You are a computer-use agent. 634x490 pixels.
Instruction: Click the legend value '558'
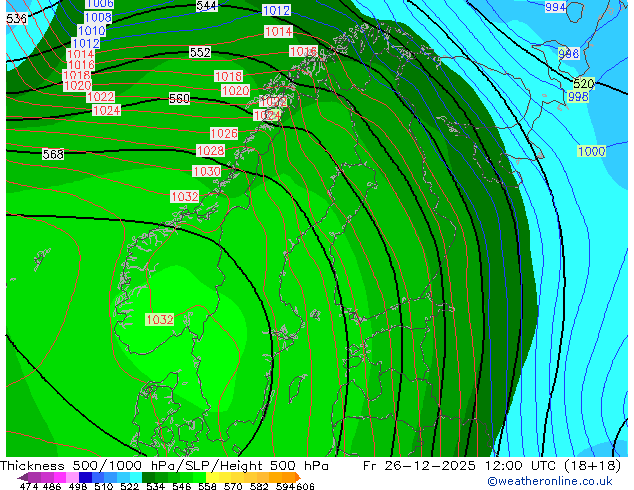207,486
